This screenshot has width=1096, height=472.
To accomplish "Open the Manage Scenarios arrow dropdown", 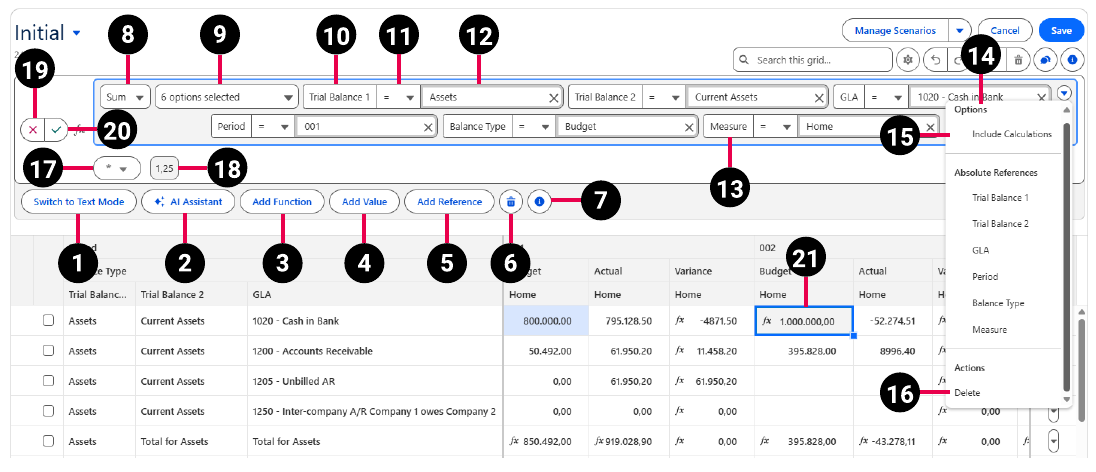I will tap(960, 31).
